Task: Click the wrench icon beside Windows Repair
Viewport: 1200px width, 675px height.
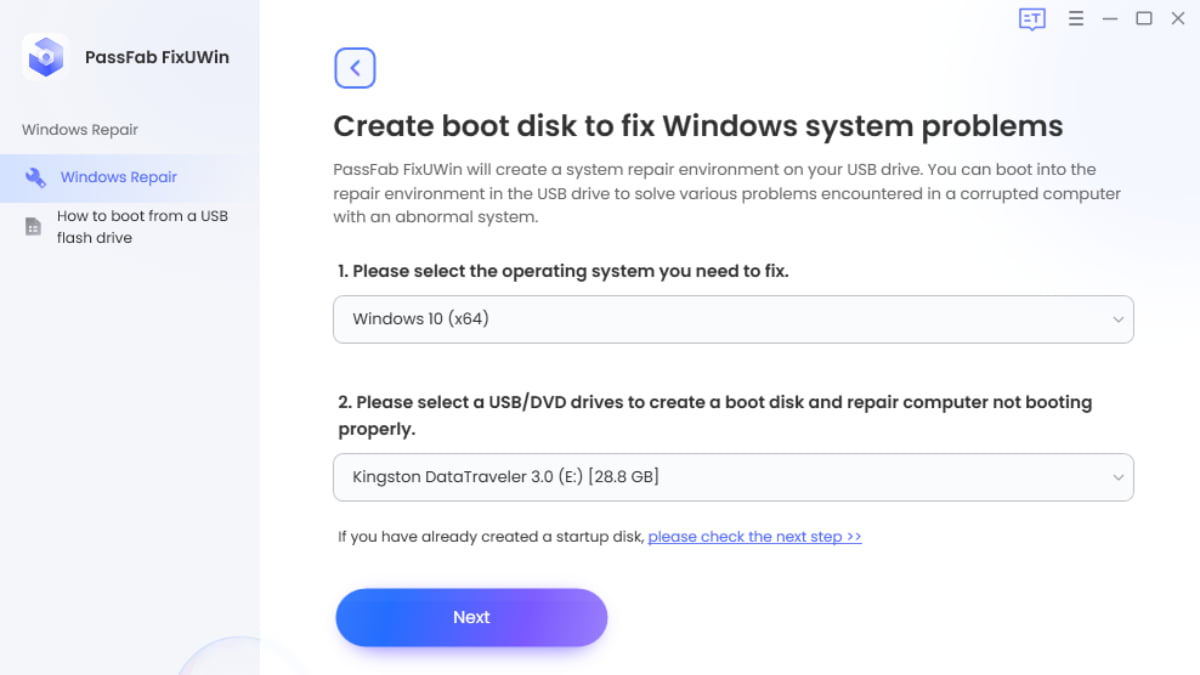Action: (35, 178)
